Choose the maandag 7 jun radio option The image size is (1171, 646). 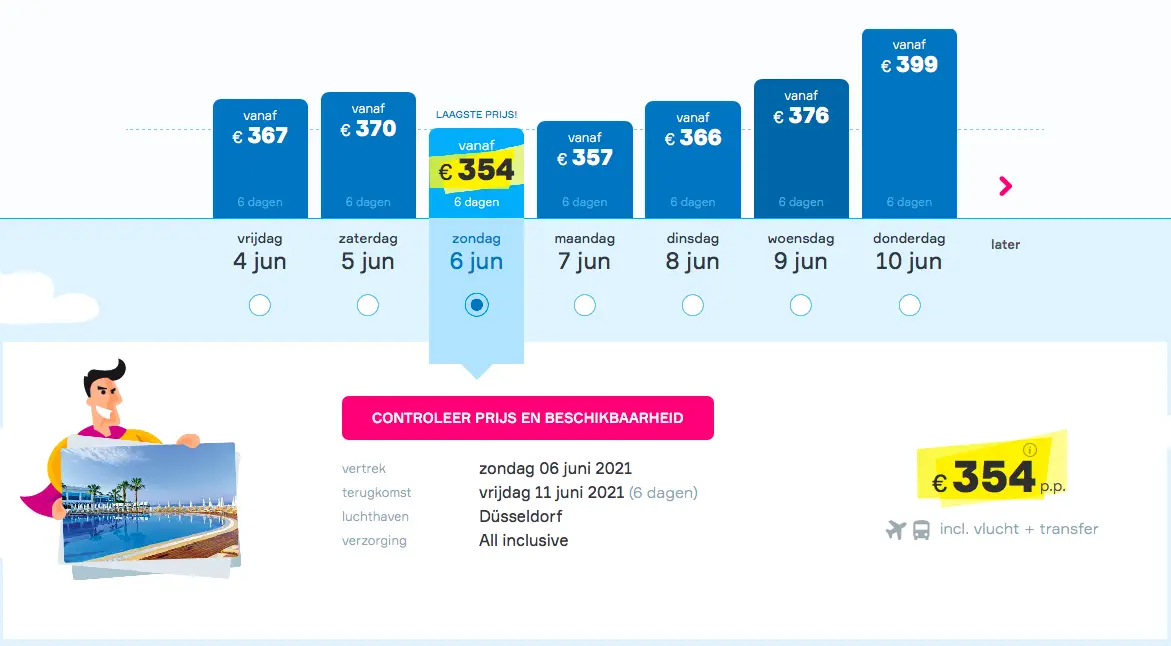coord(585,305)
